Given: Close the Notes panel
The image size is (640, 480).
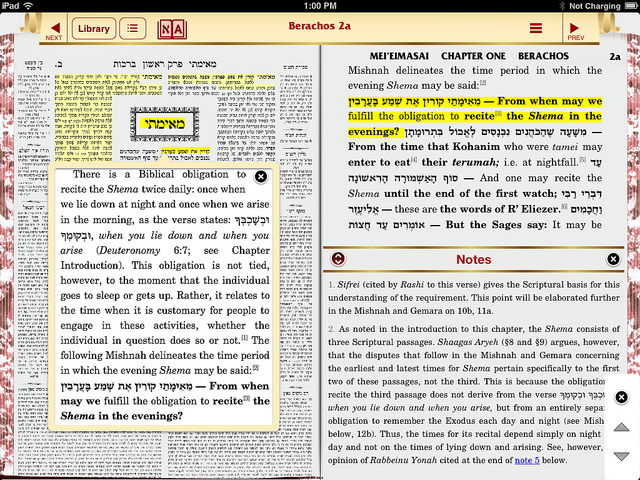Looking at the screenshot, I should (x=613, y=259).
